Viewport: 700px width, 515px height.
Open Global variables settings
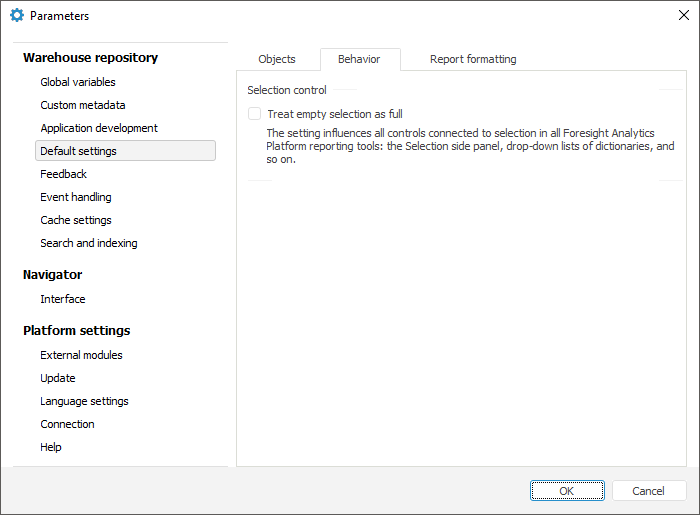(78, 82)
